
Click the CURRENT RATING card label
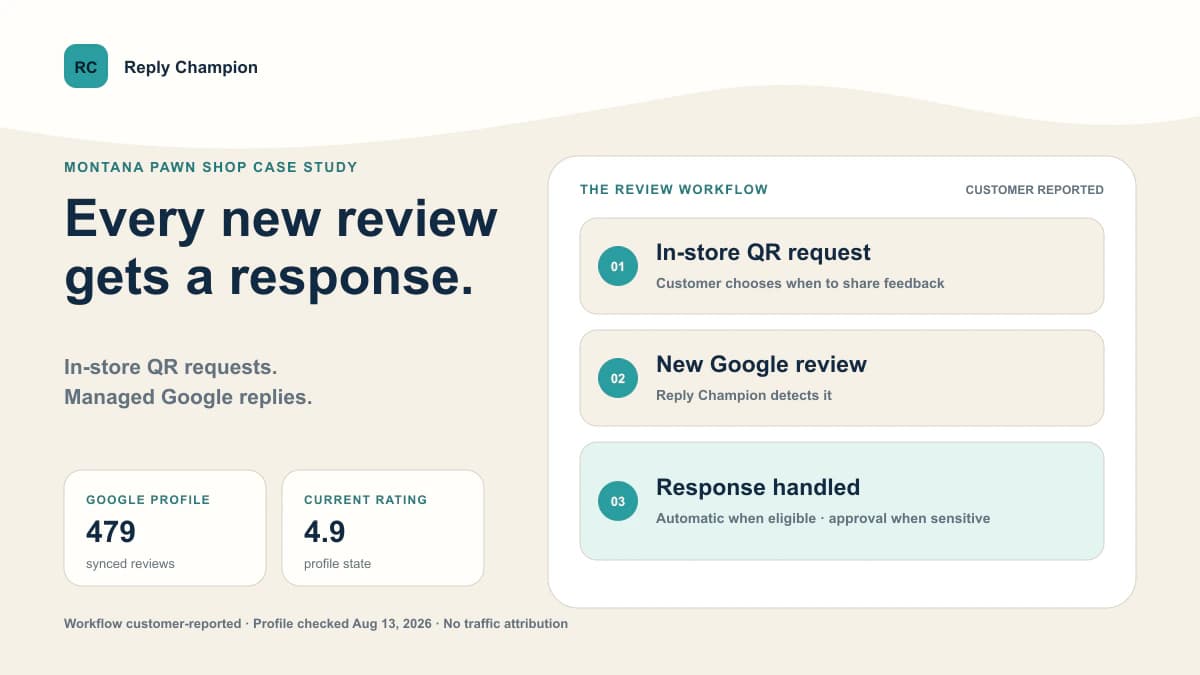[x=365, y=499]
